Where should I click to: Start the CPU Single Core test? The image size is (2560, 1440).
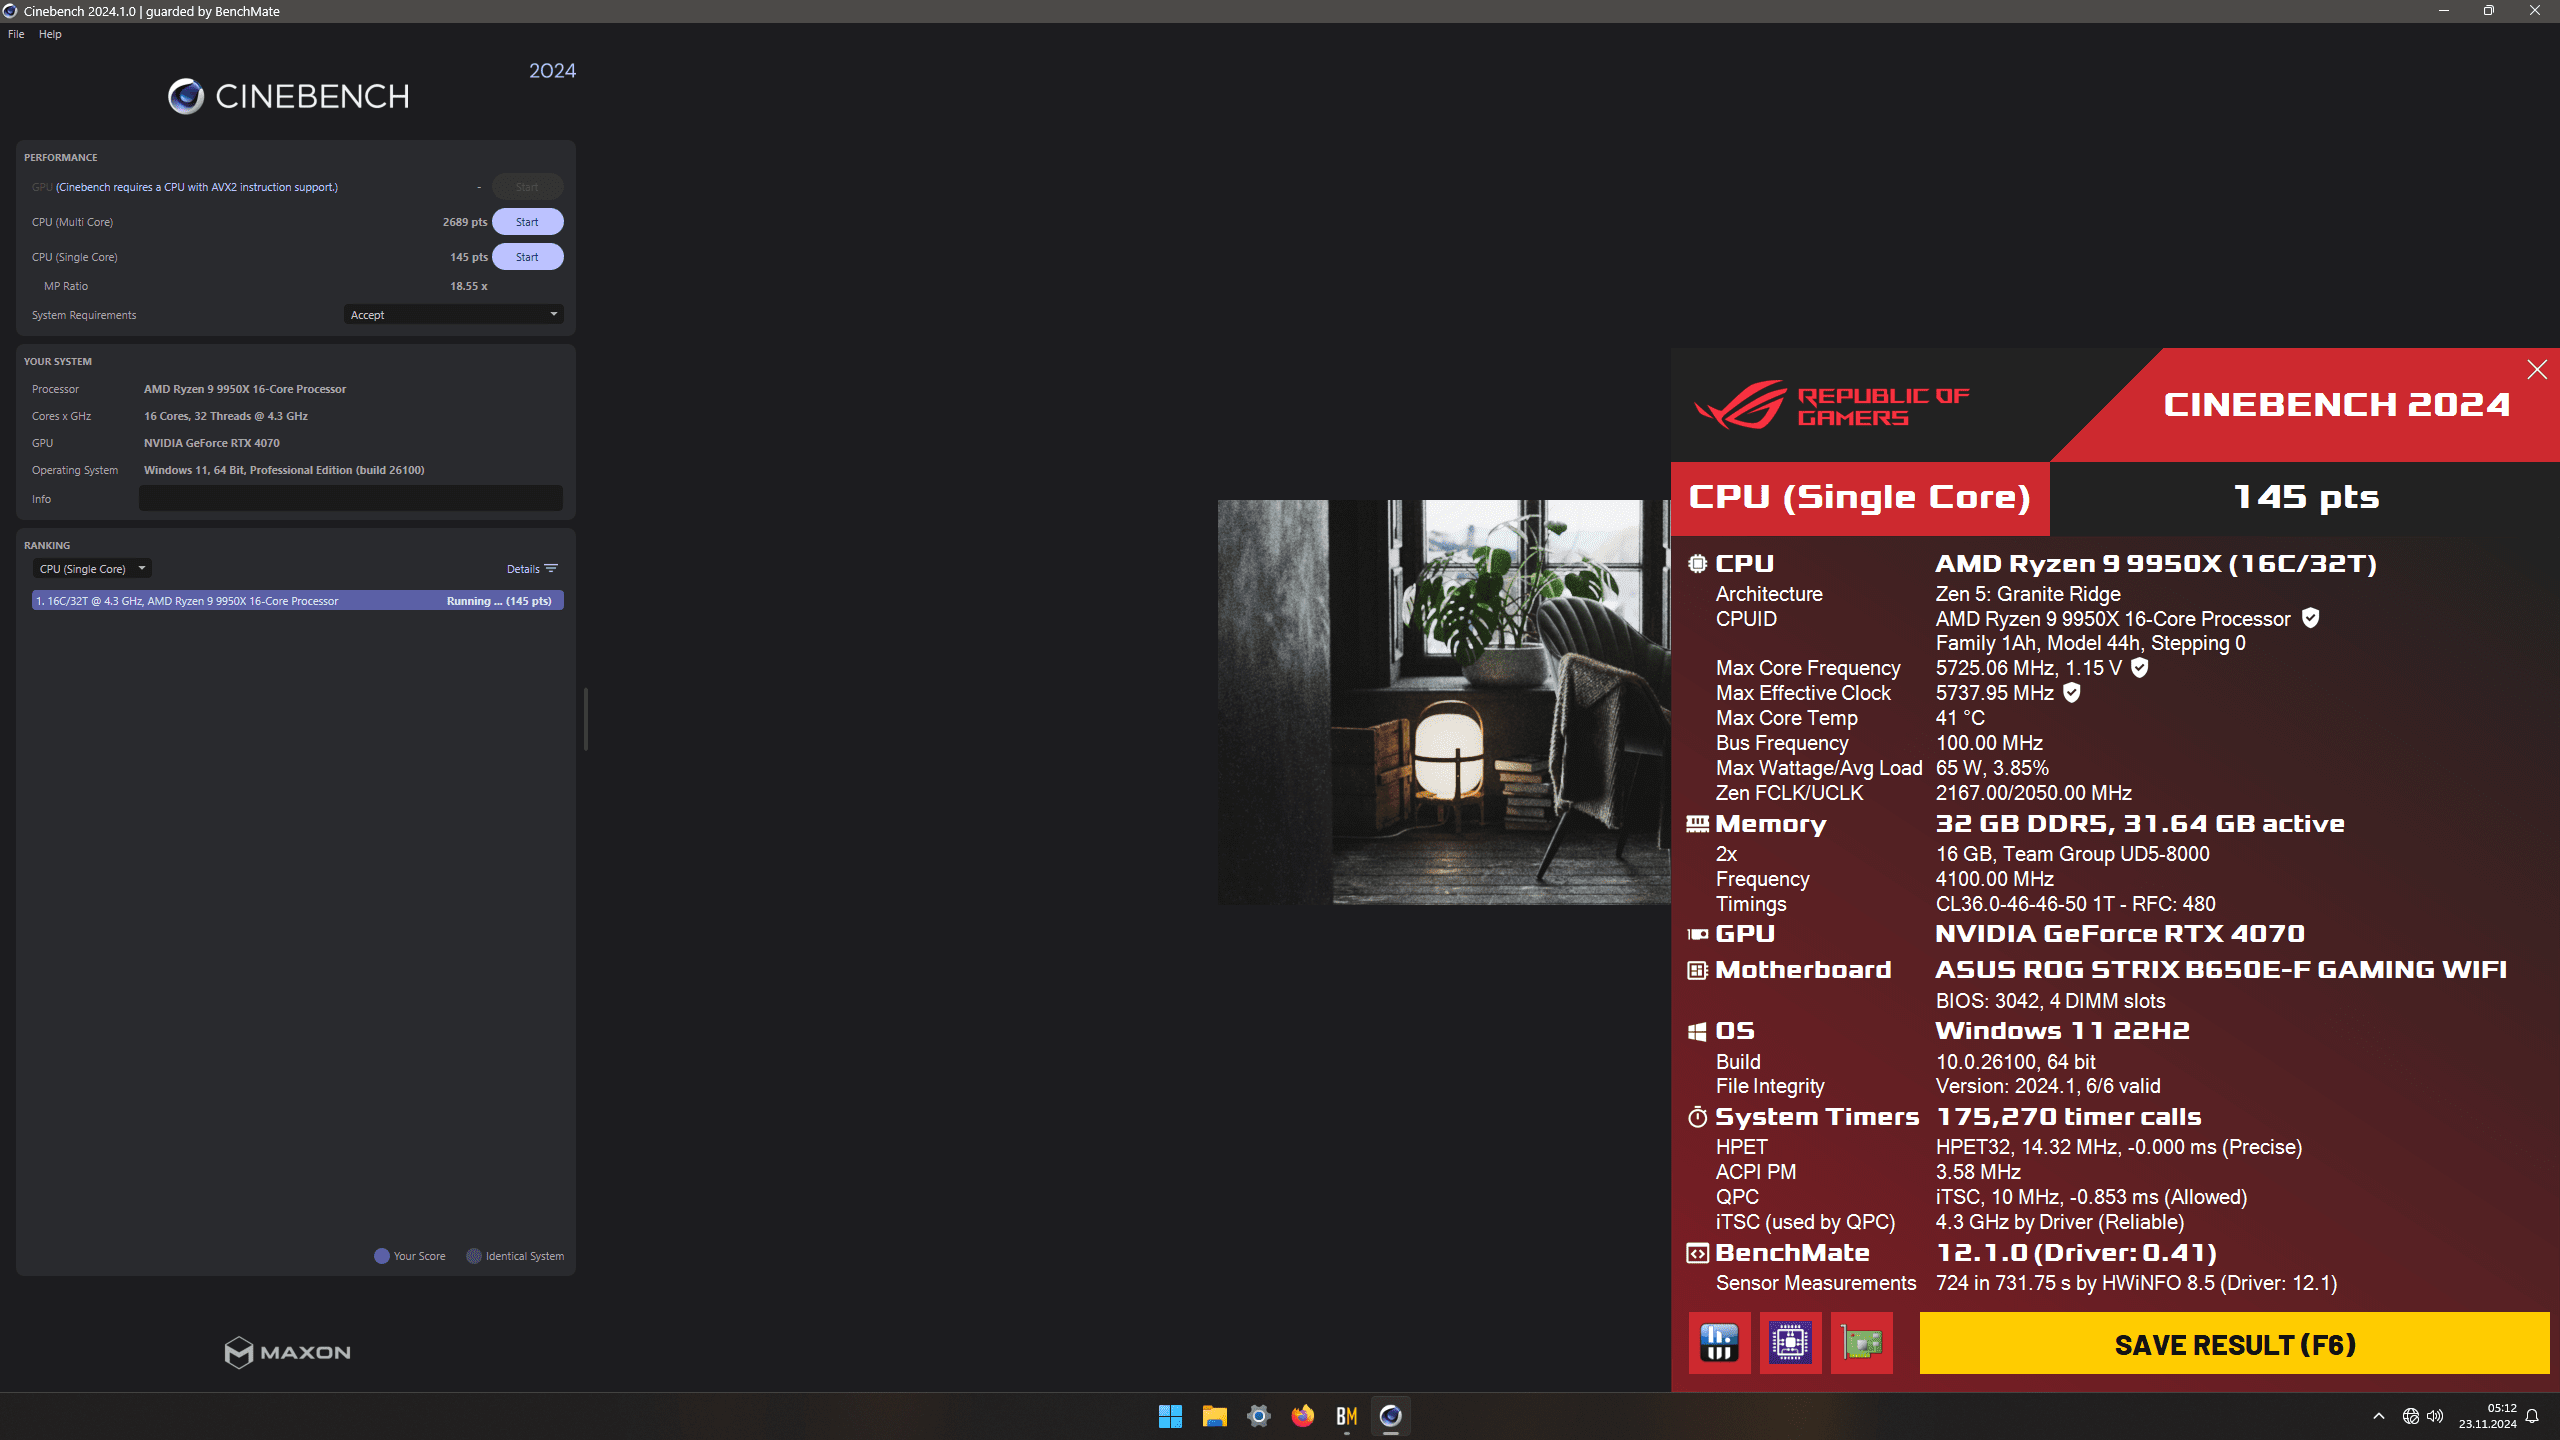point(527,257)
